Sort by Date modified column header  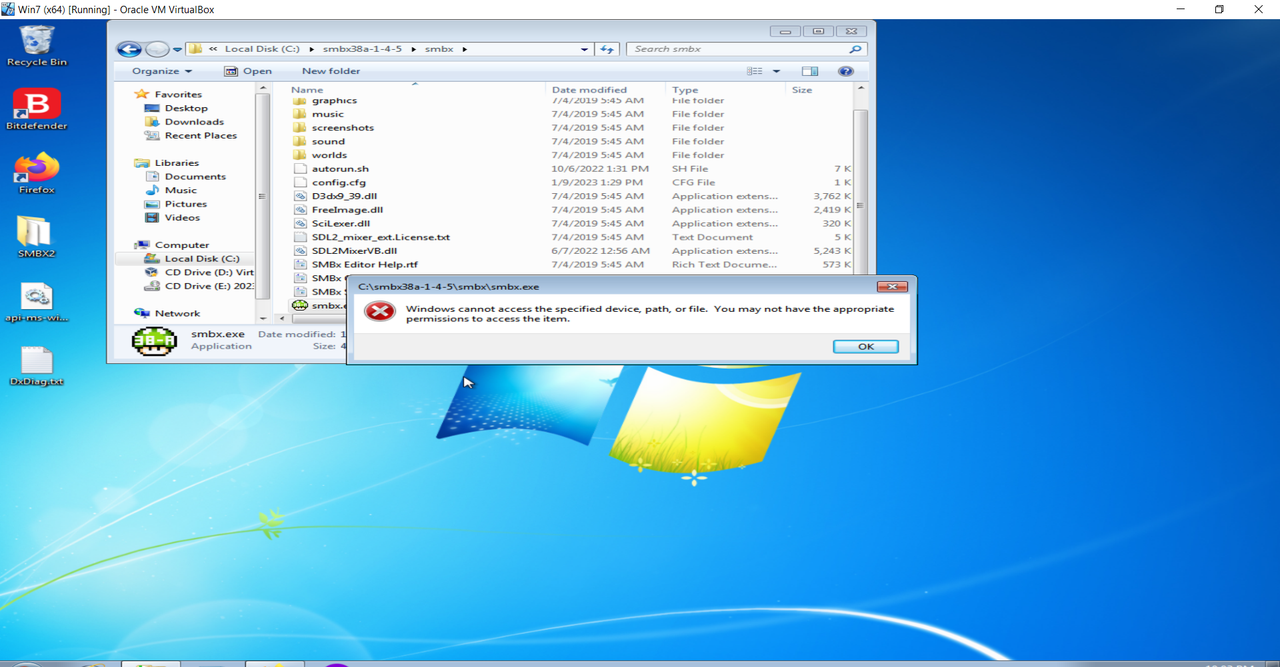point(605,90)
